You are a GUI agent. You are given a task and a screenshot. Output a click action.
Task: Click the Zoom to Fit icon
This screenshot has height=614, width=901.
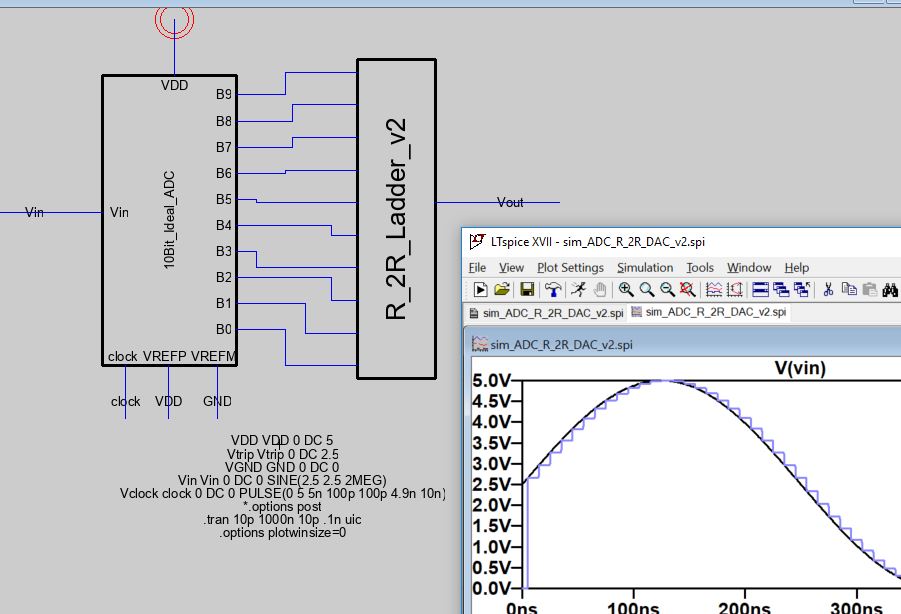click(x=688, y=290)
